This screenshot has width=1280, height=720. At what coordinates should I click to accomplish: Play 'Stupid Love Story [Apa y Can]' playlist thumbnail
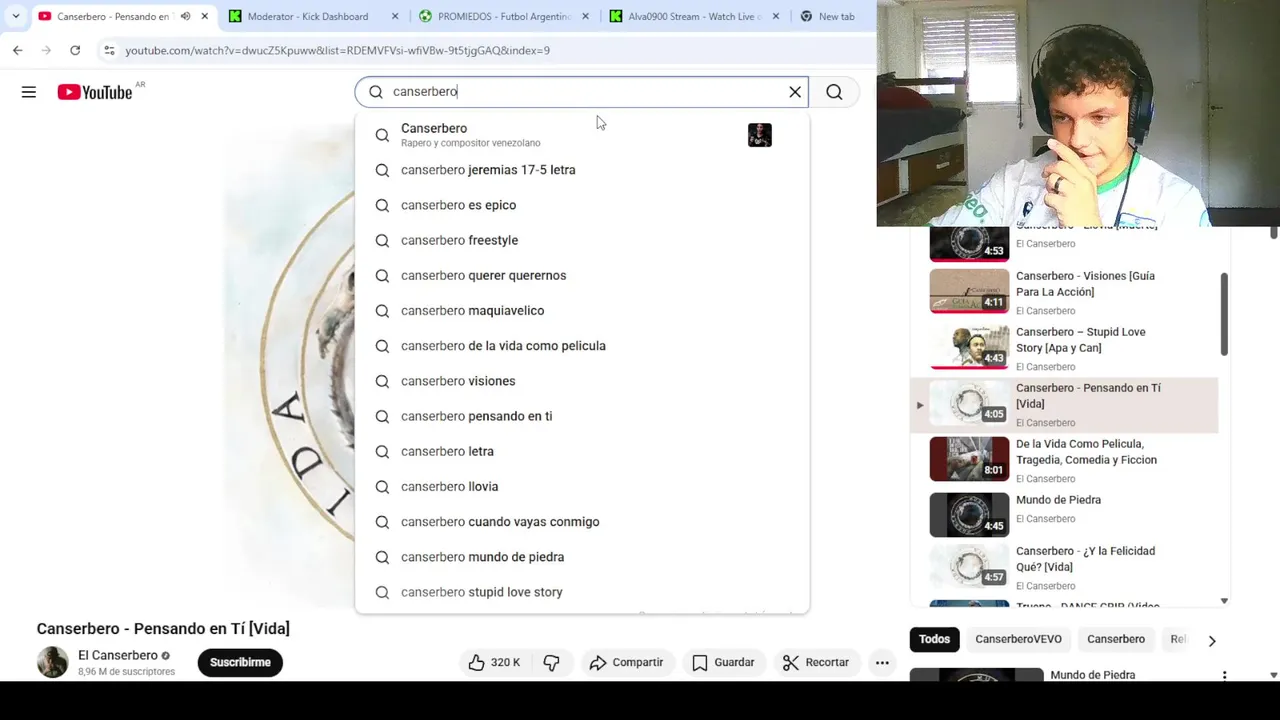[x=969, y=347]
